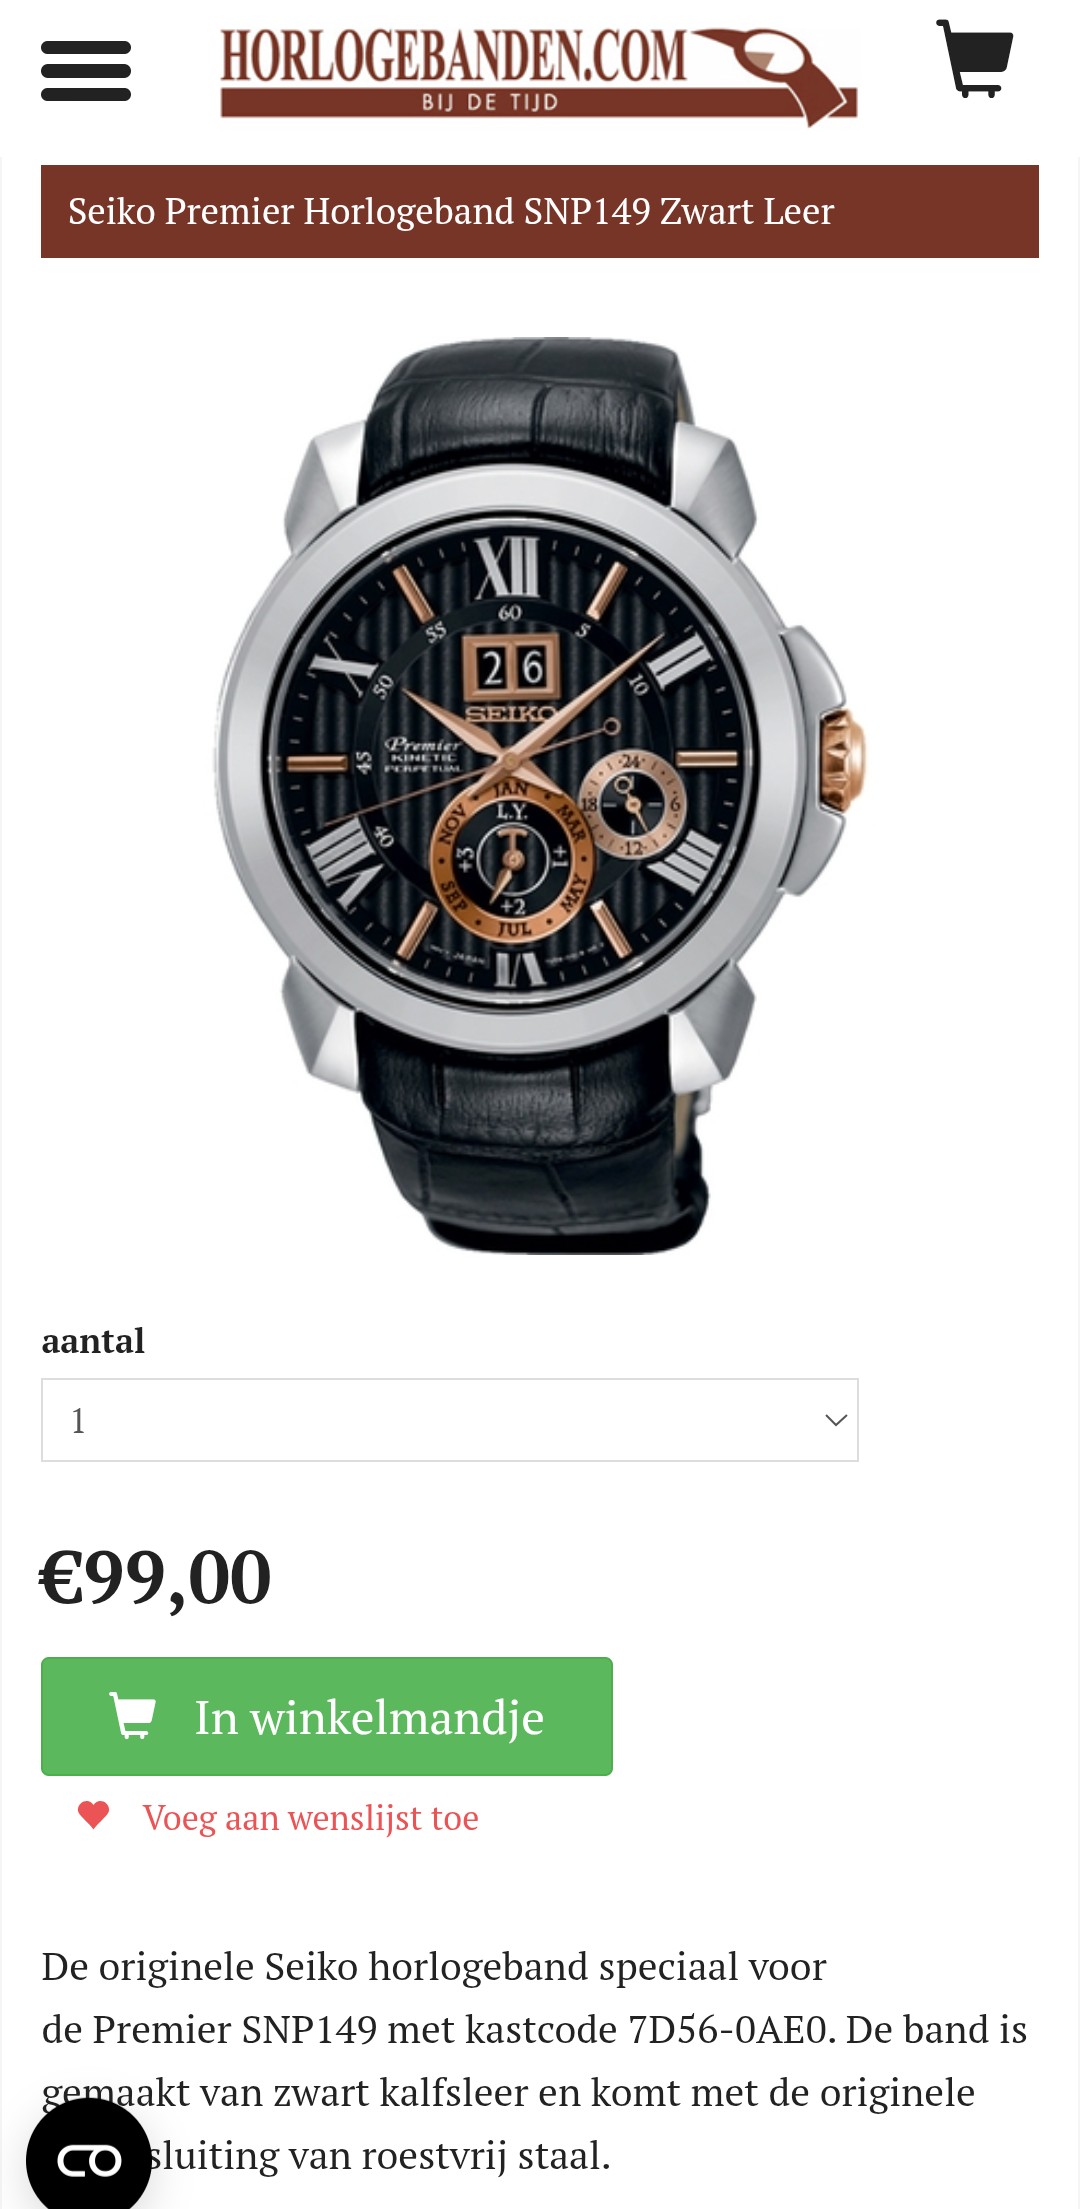Viewport: 1080px width, 2209px height.
Task: Click Voeg aan wenslijst toe link
Action: [x=310, y=1817]
